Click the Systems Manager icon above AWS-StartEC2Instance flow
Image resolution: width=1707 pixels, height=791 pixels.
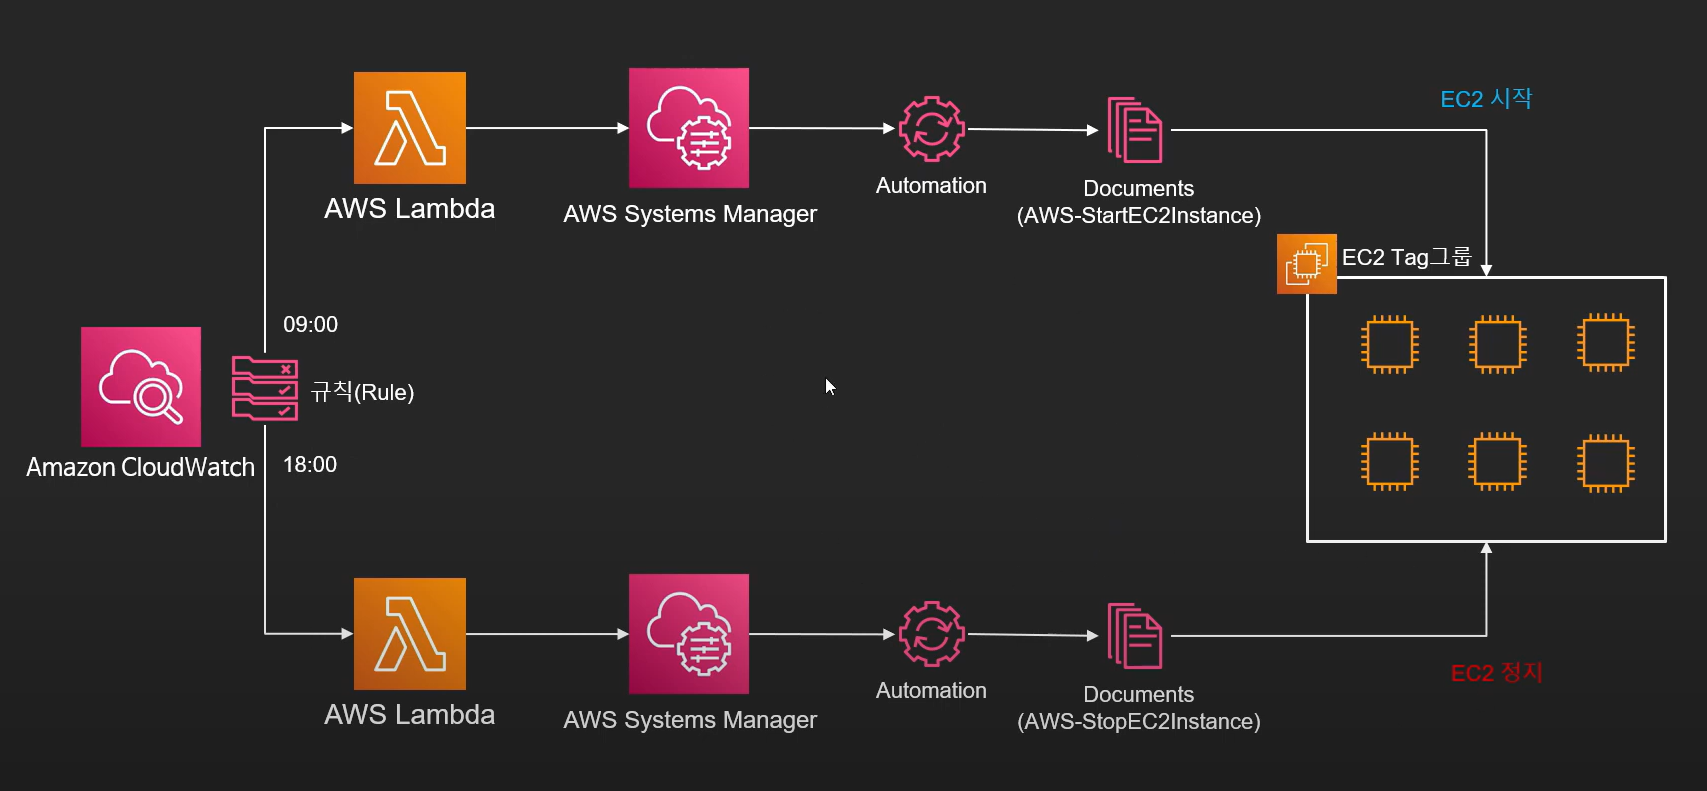(x=689, y=128)
